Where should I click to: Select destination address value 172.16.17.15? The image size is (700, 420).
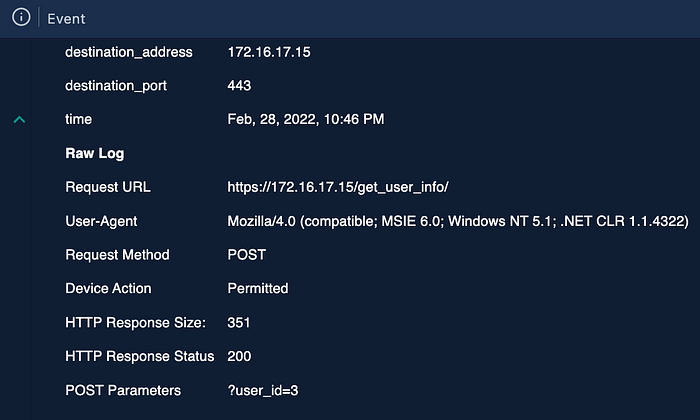(269, 52)
